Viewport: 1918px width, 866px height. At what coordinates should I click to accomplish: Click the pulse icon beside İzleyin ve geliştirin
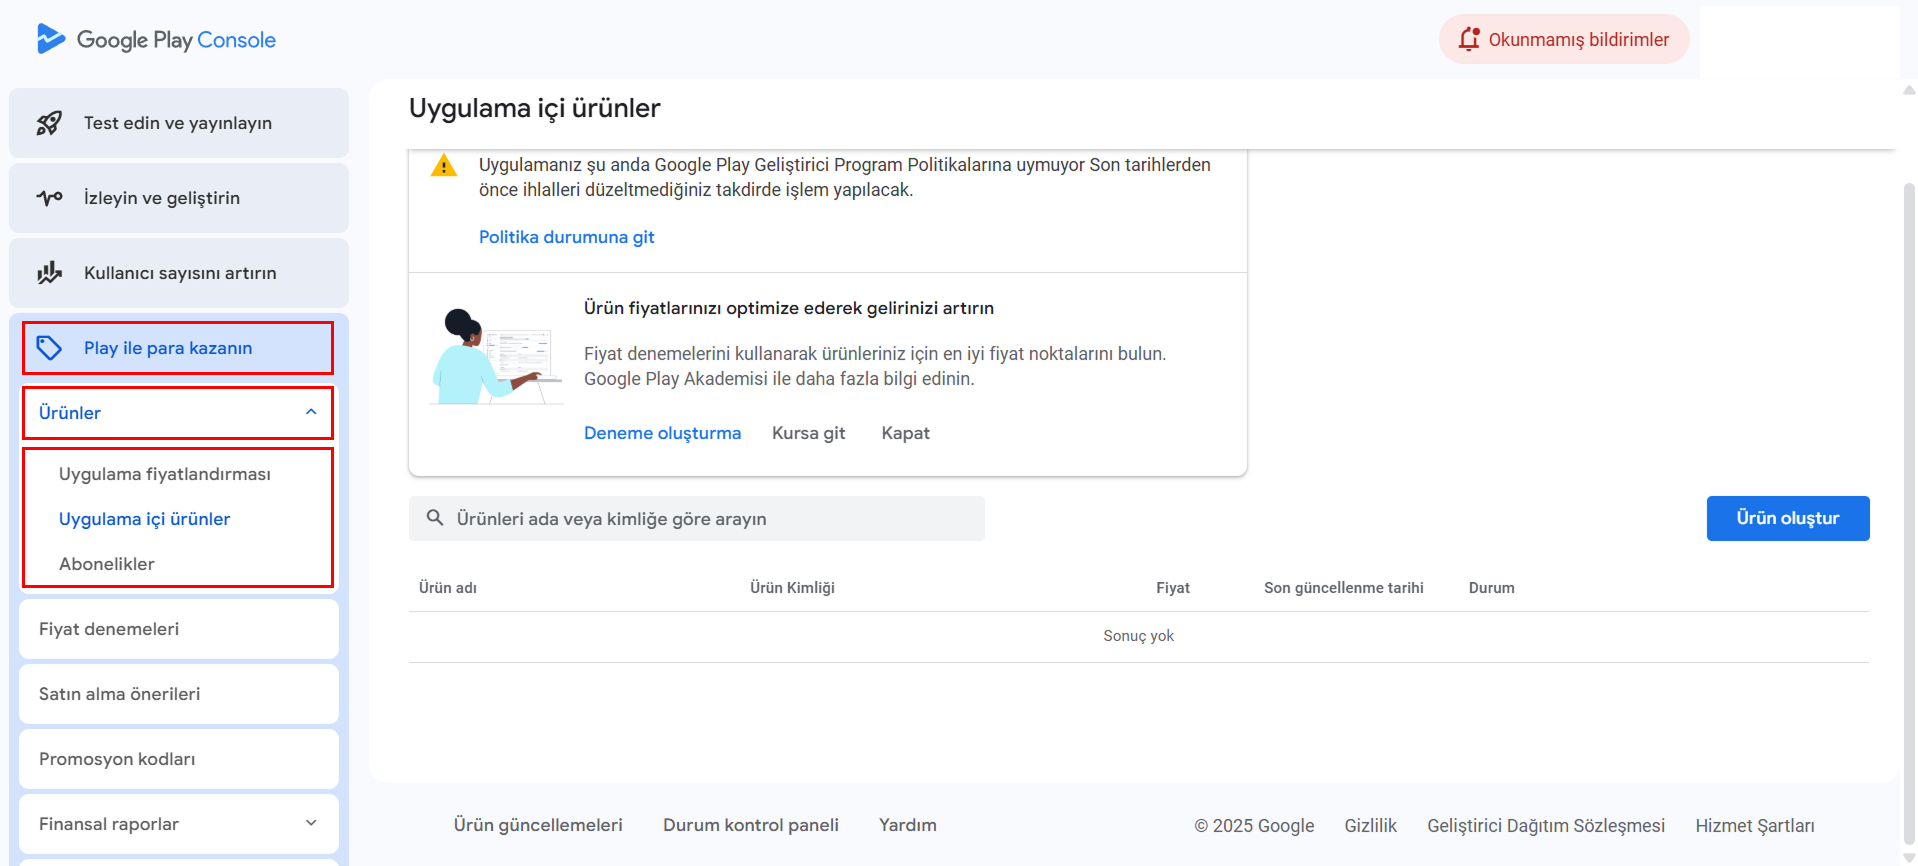click(x=49, y=198)
